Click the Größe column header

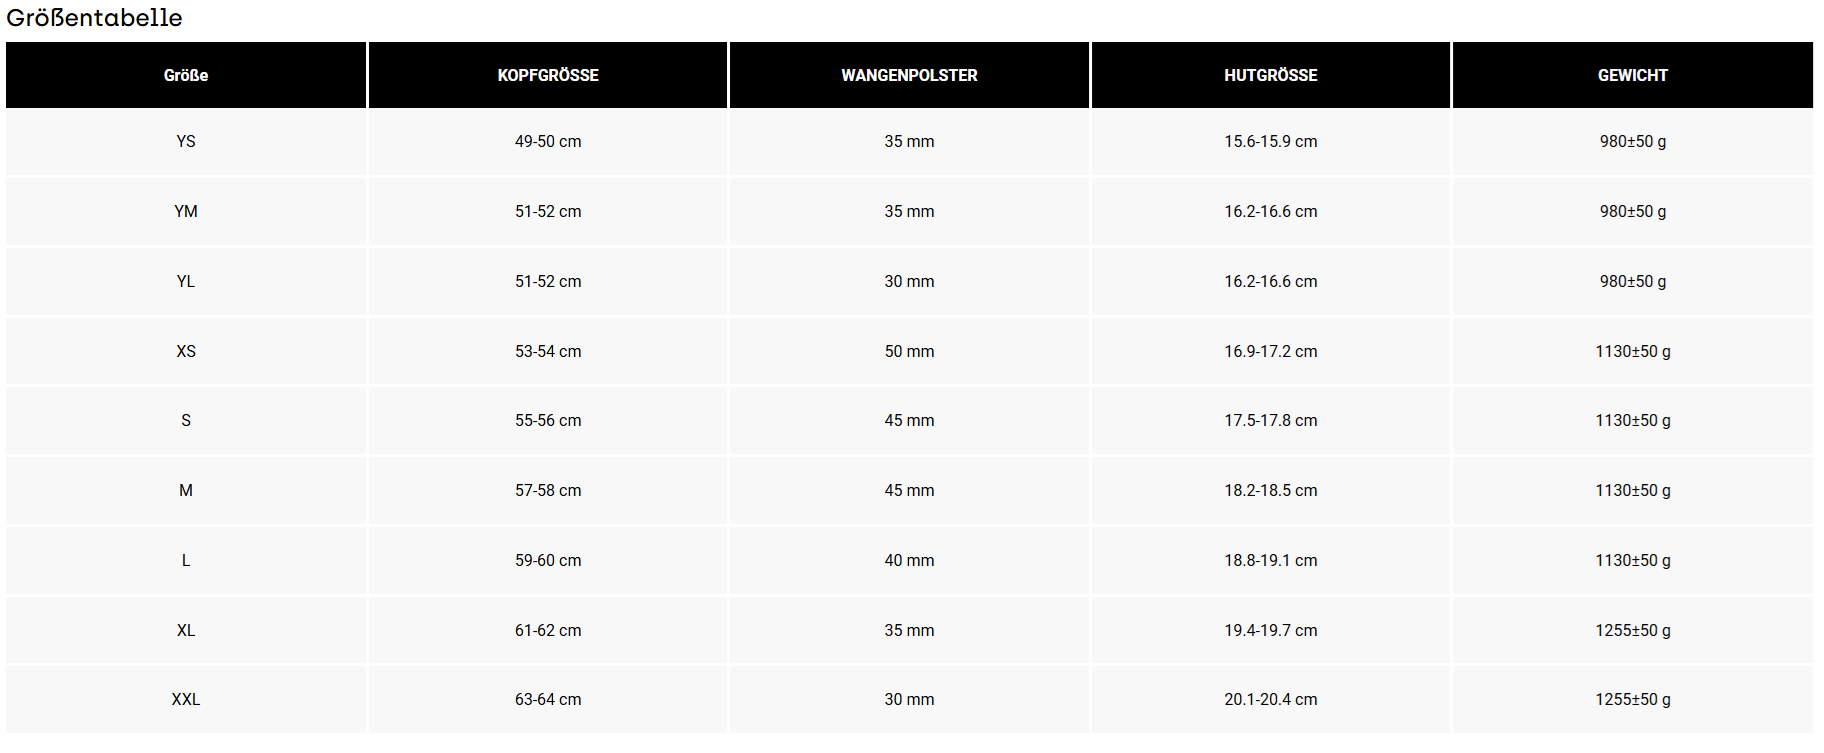(x=186, y=75)
